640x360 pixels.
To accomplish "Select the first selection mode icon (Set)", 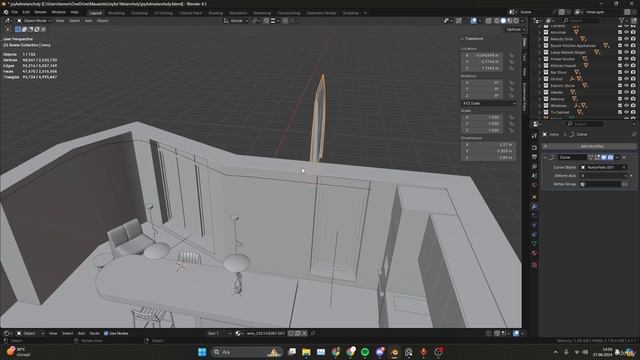I will (18, 29).
